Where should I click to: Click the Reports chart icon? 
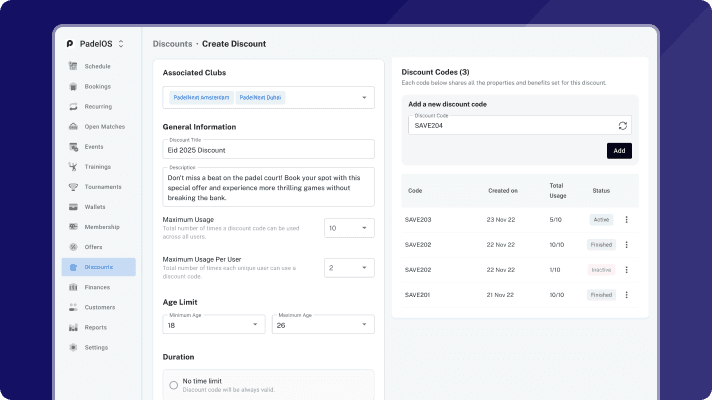point(73,327)
